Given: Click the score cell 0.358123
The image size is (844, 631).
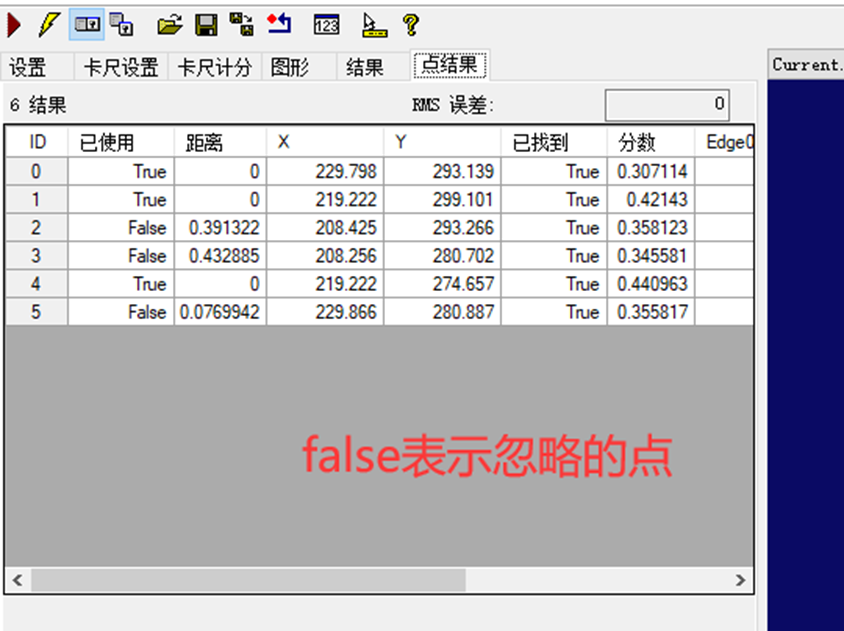Looking at the screenshot, I should 651,228.
